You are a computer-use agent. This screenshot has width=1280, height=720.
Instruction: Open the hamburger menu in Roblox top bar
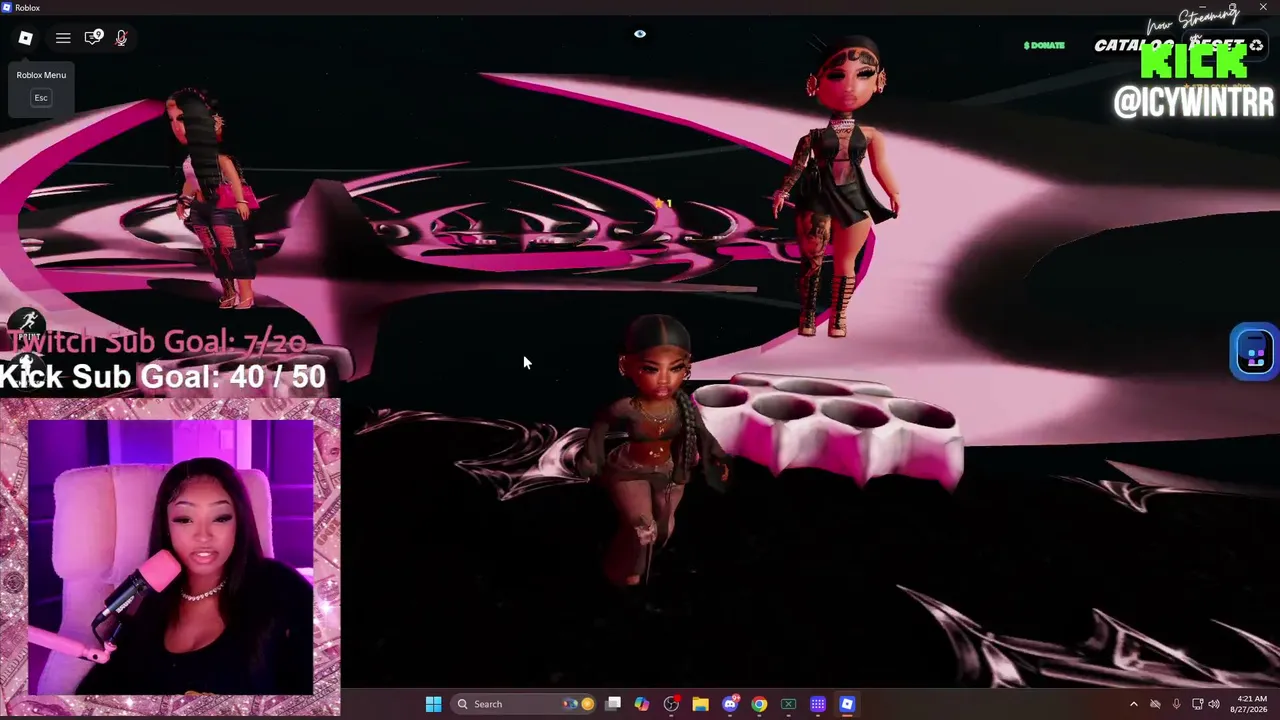coord(63,38)
